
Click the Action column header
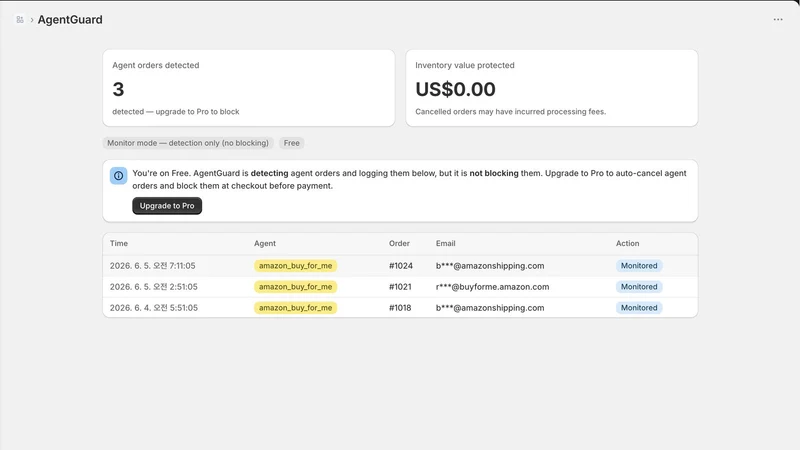(627, 243)
